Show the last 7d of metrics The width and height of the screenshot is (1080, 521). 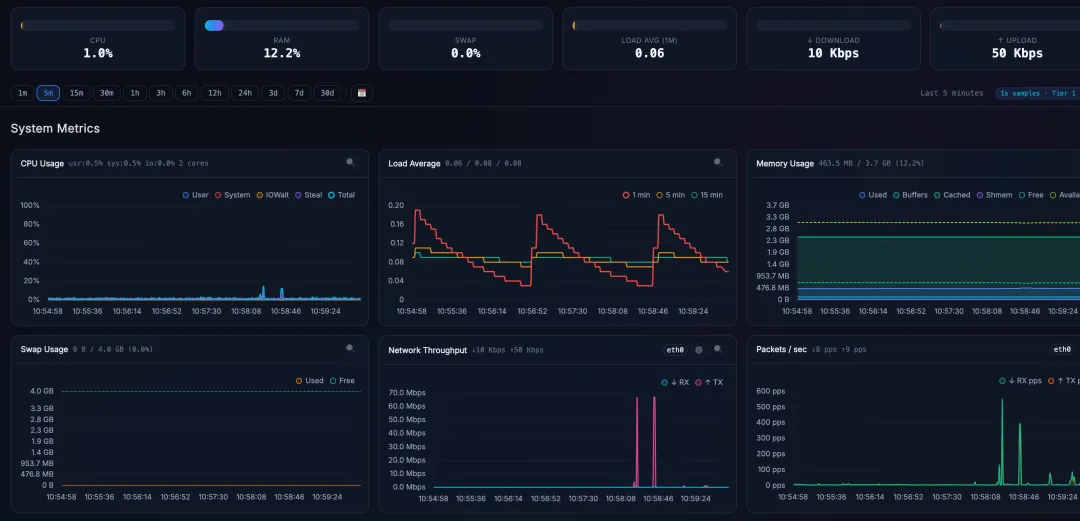(x=299, y=93)
